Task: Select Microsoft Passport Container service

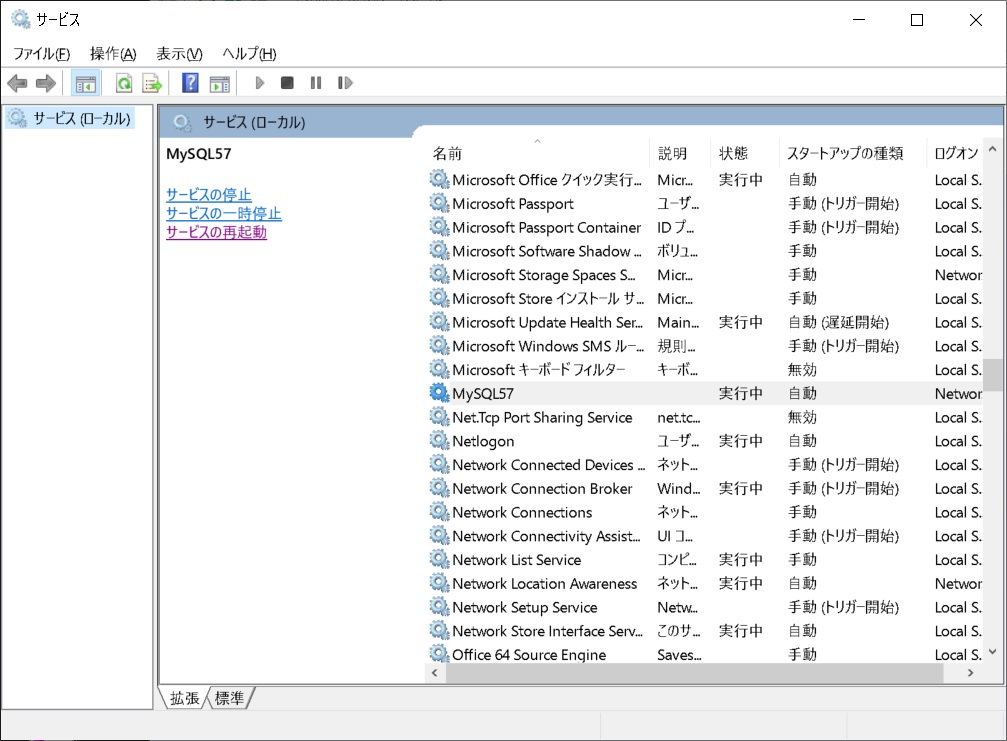Action: click(705, 227)
